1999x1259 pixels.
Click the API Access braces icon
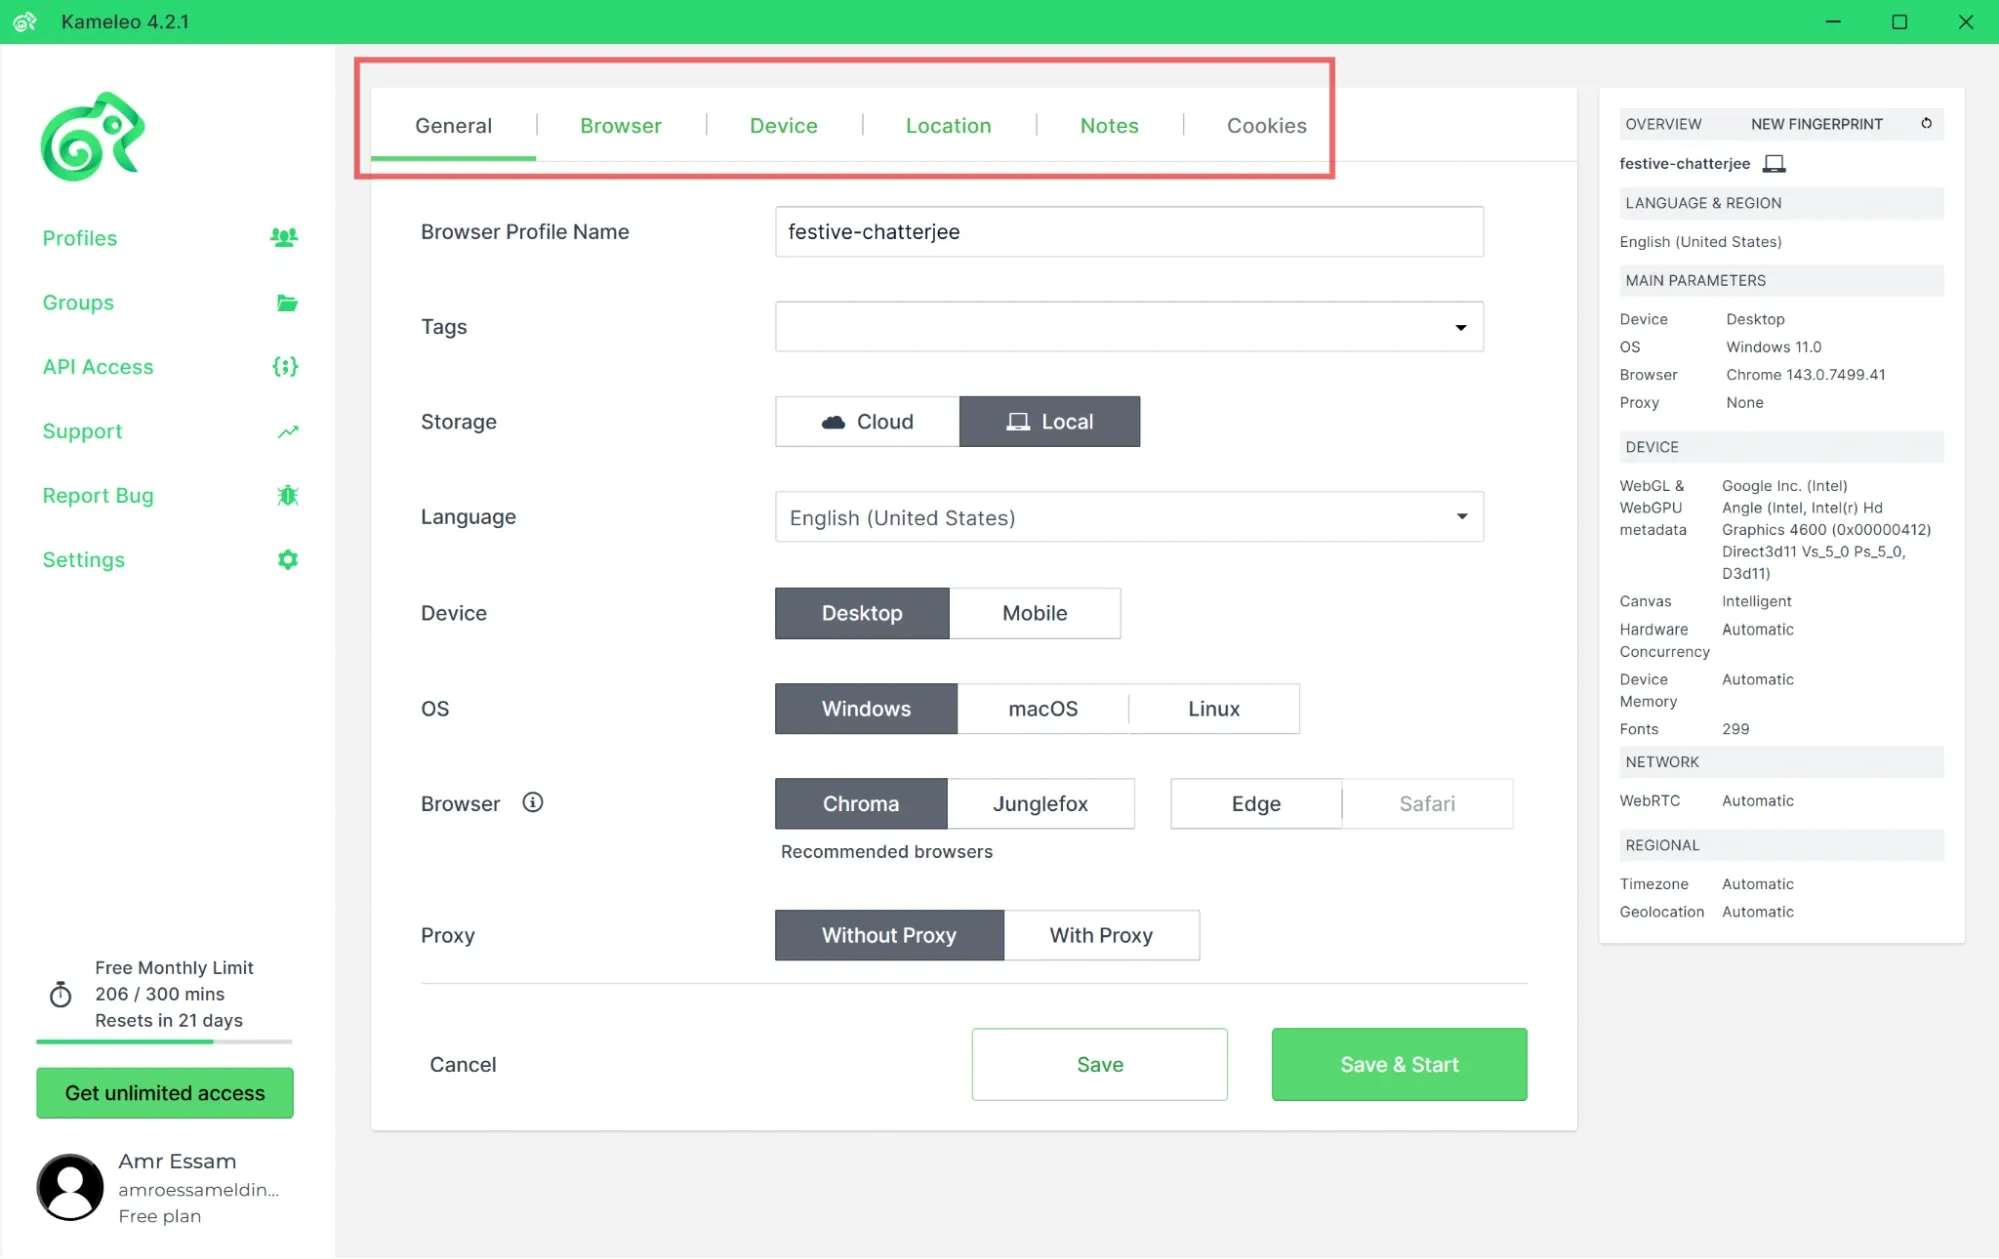285,366
